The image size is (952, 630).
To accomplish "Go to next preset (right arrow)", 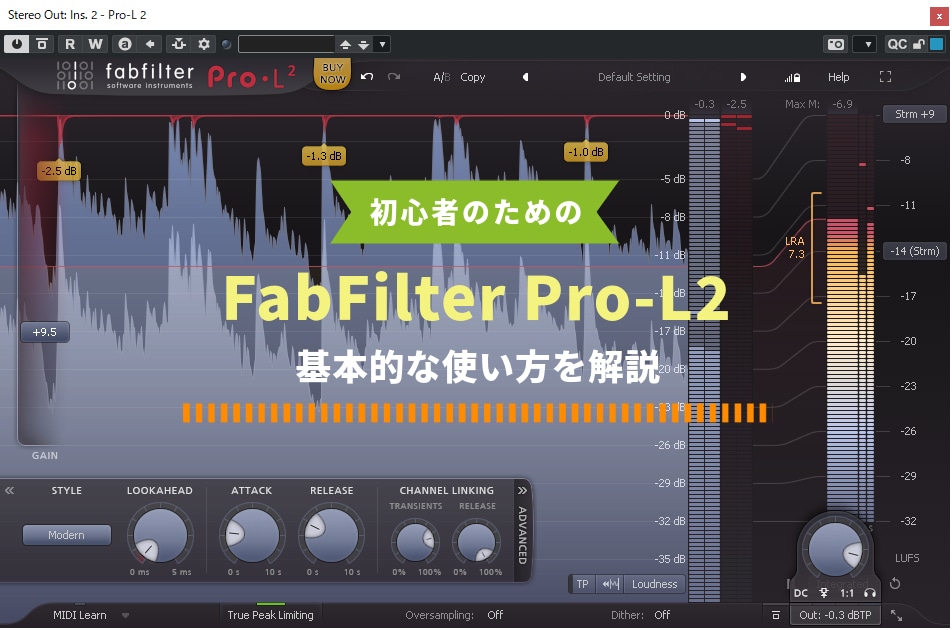I will (x=743, y=77).
